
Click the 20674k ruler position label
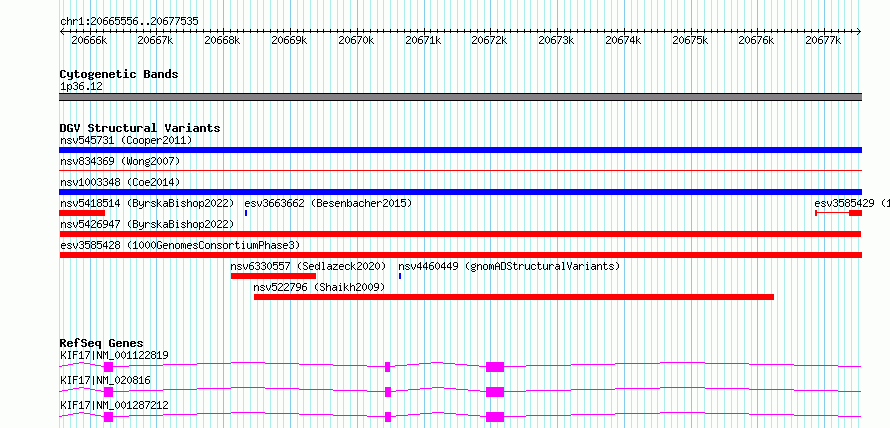click(623, 40)
